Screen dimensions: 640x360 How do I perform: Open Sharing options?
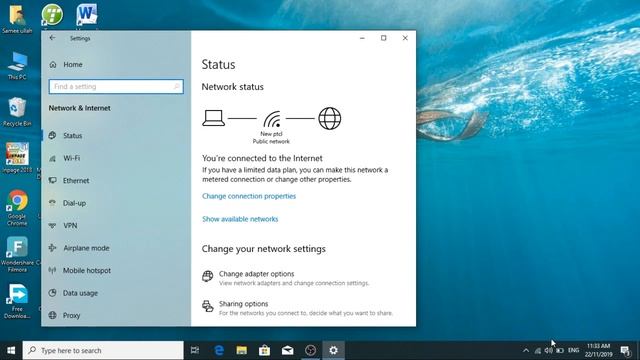[298, 308]
